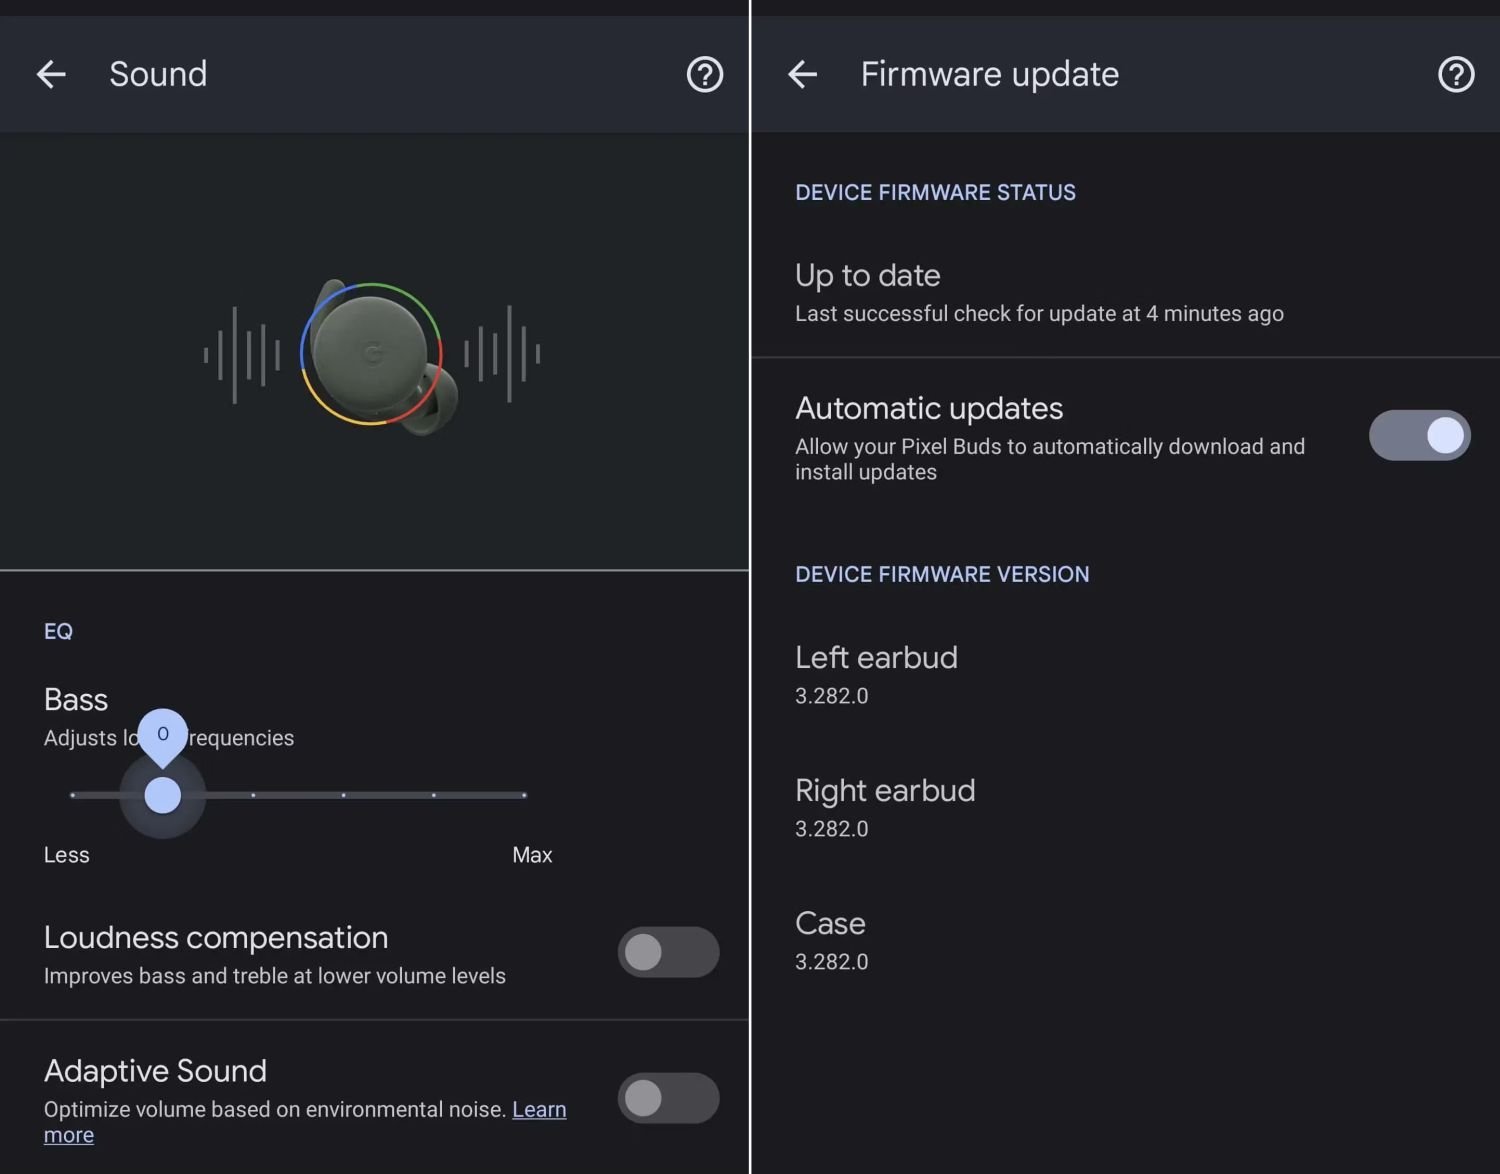Click the Bass slider handle

(162, 796)
